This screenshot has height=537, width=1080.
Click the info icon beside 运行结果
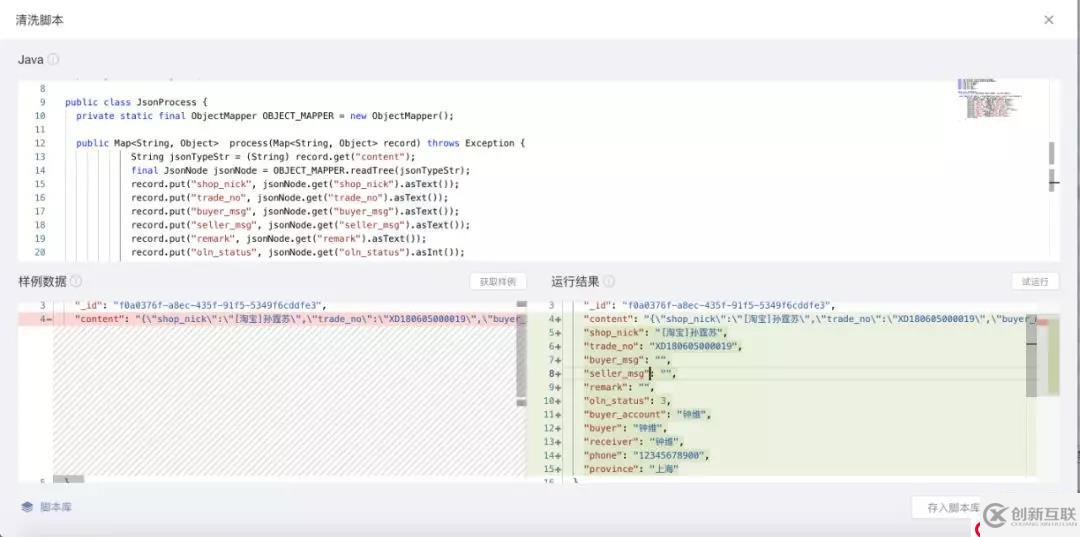609,281
